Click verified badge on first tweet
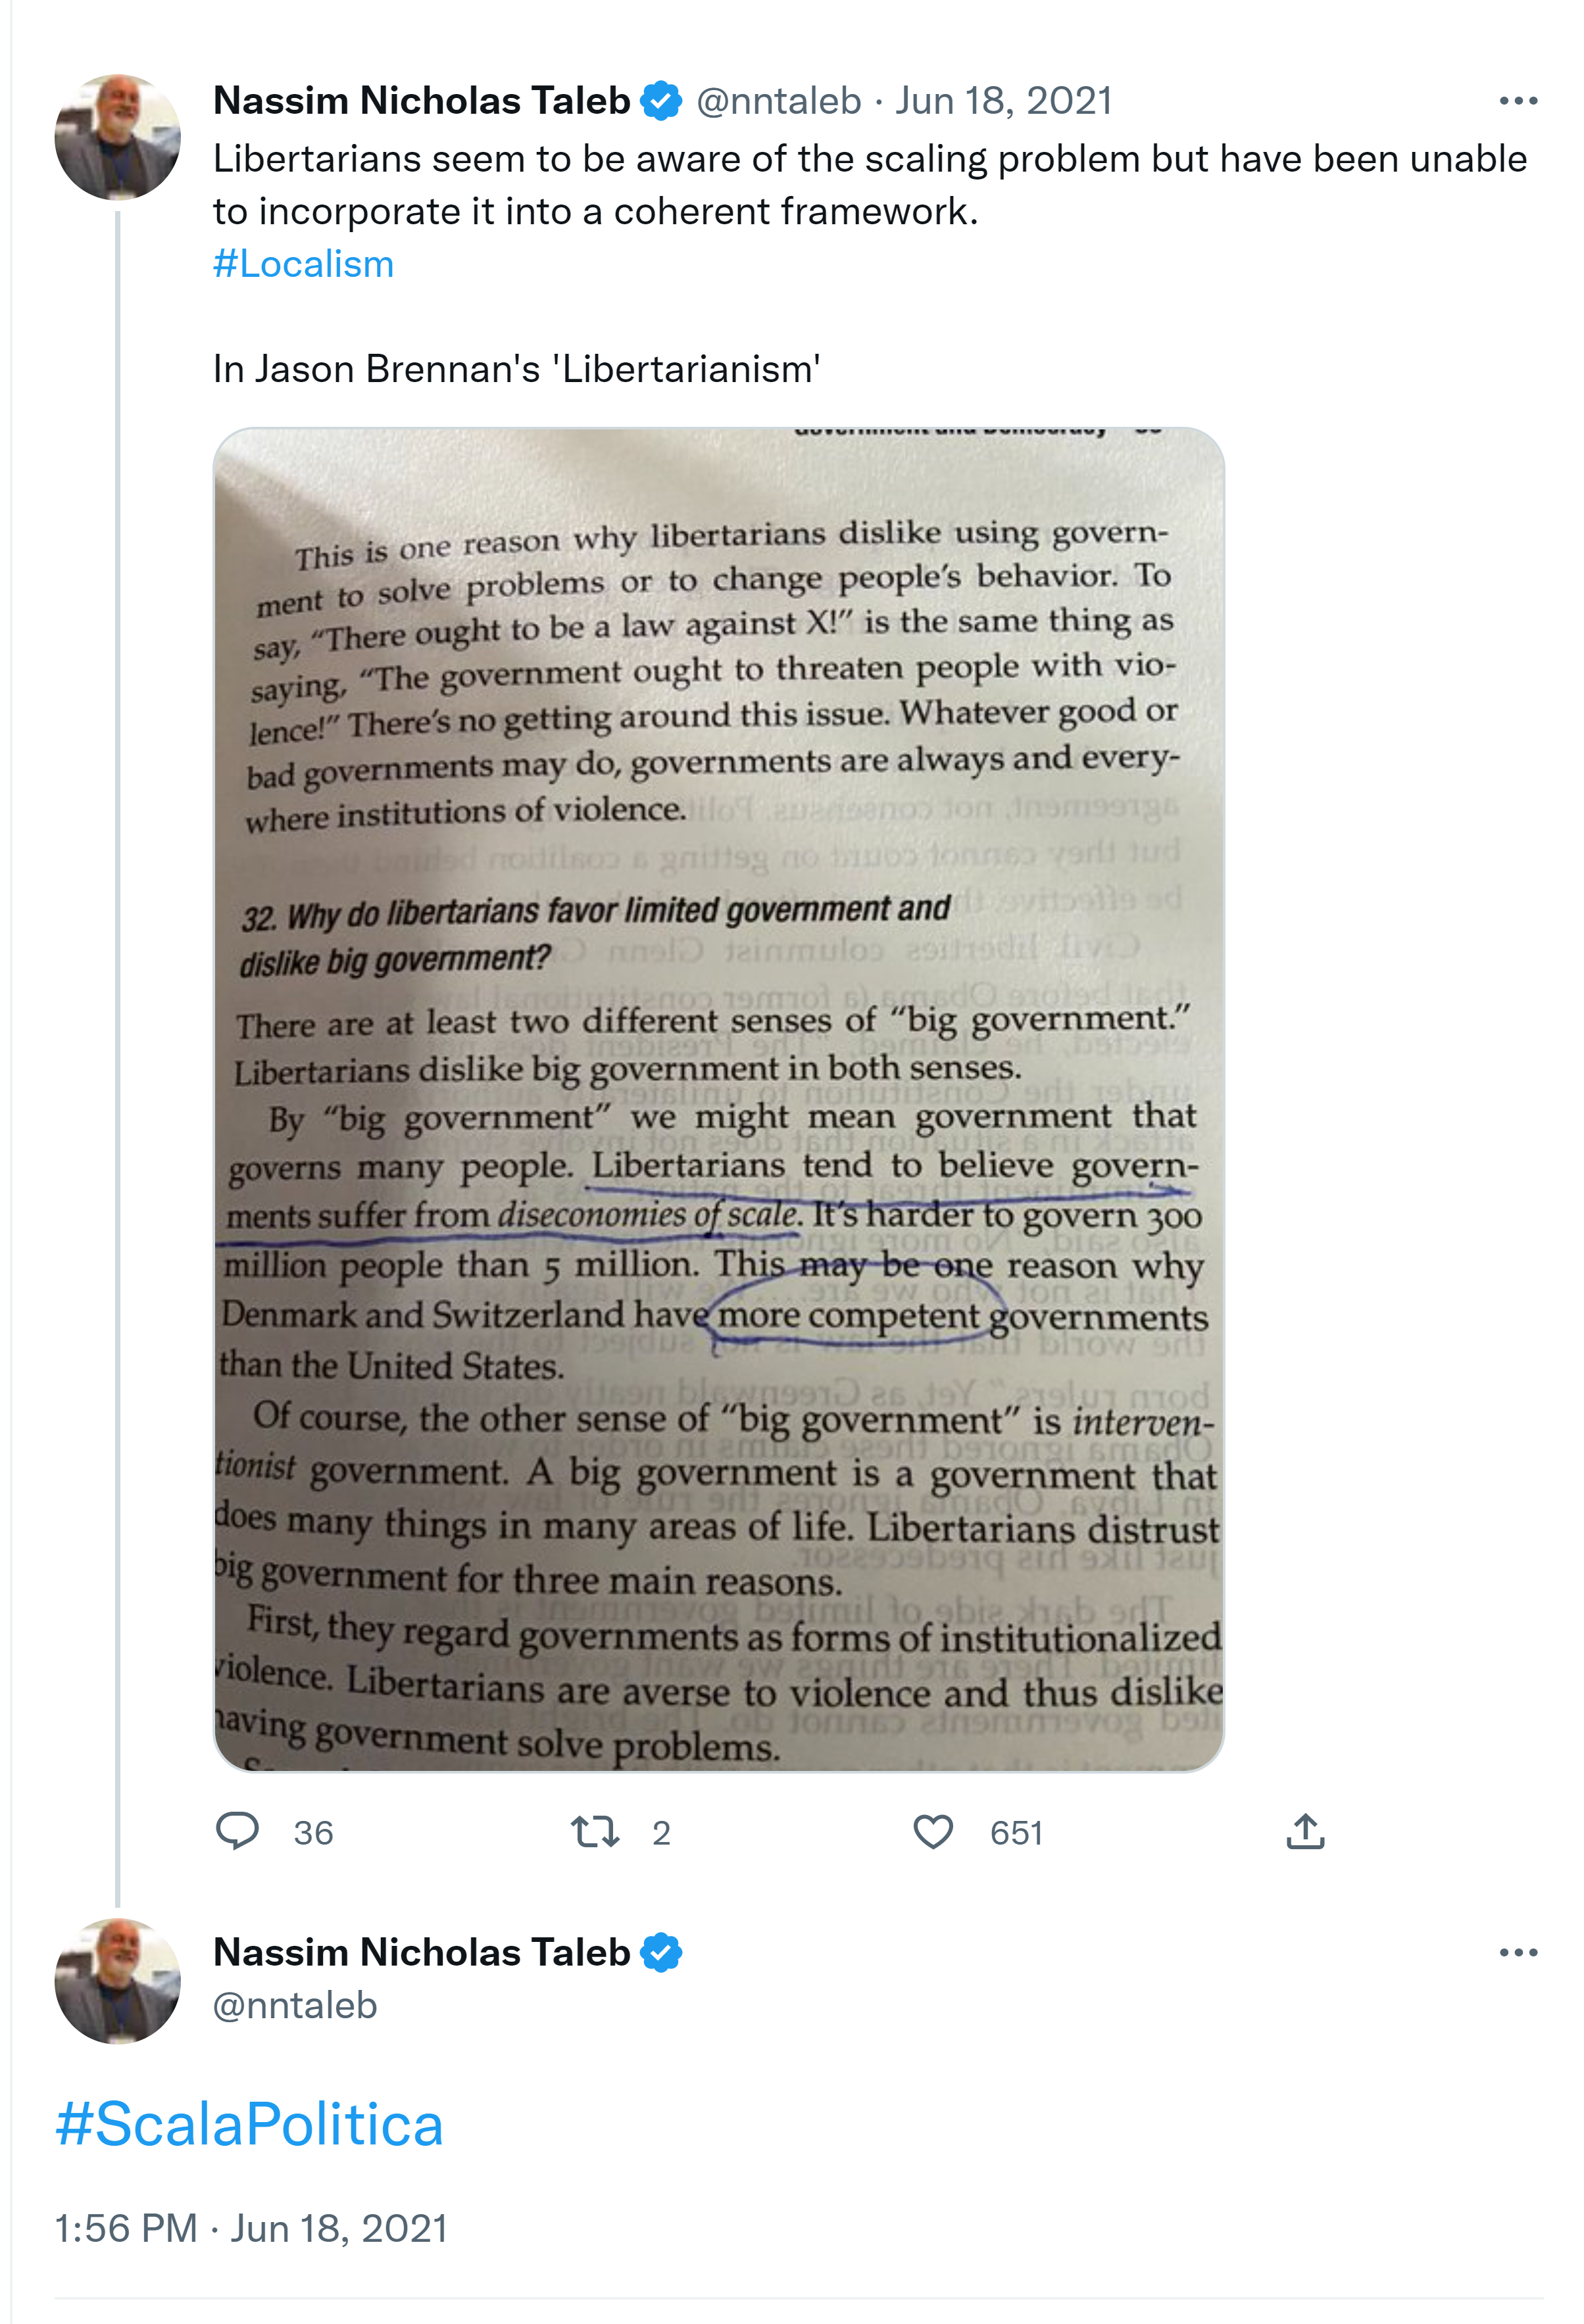 point(661,101)
